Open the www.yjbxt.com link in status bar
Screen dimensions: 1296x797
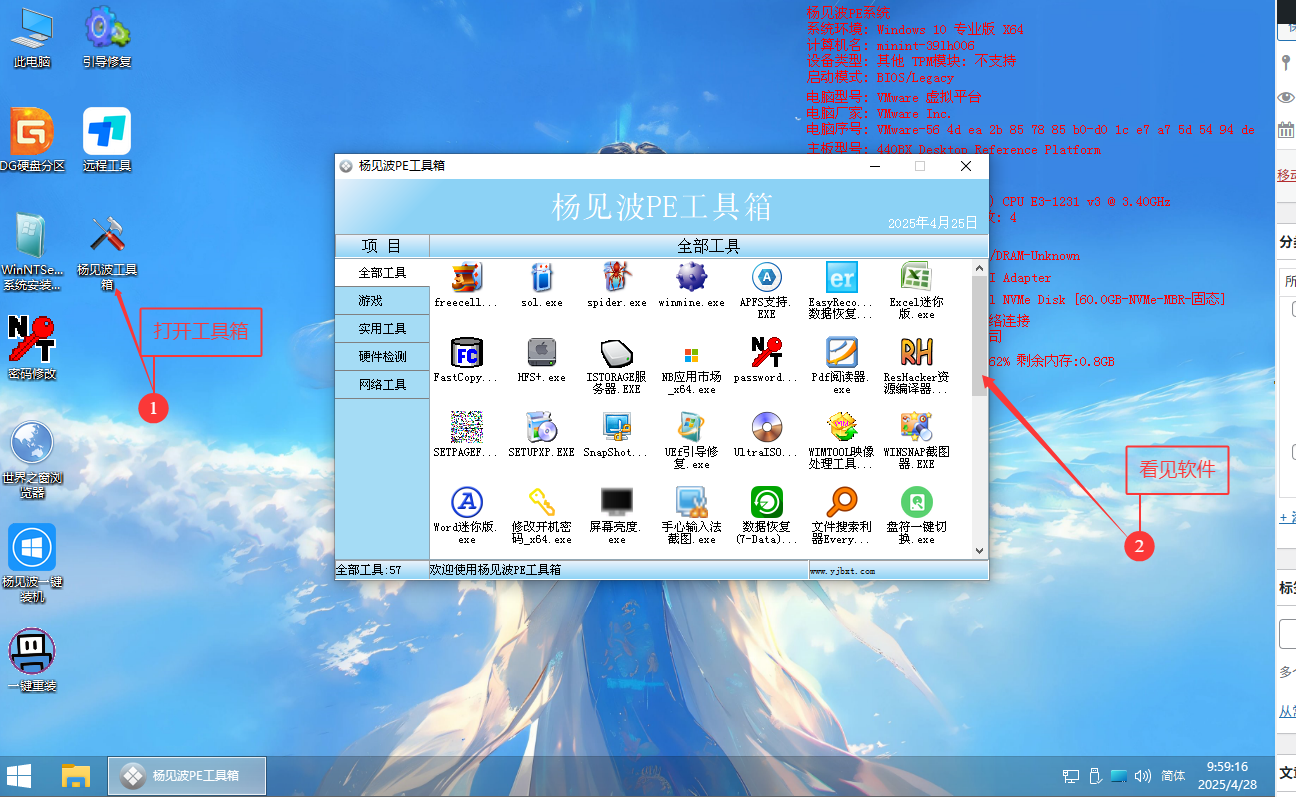tap(842, 571)
